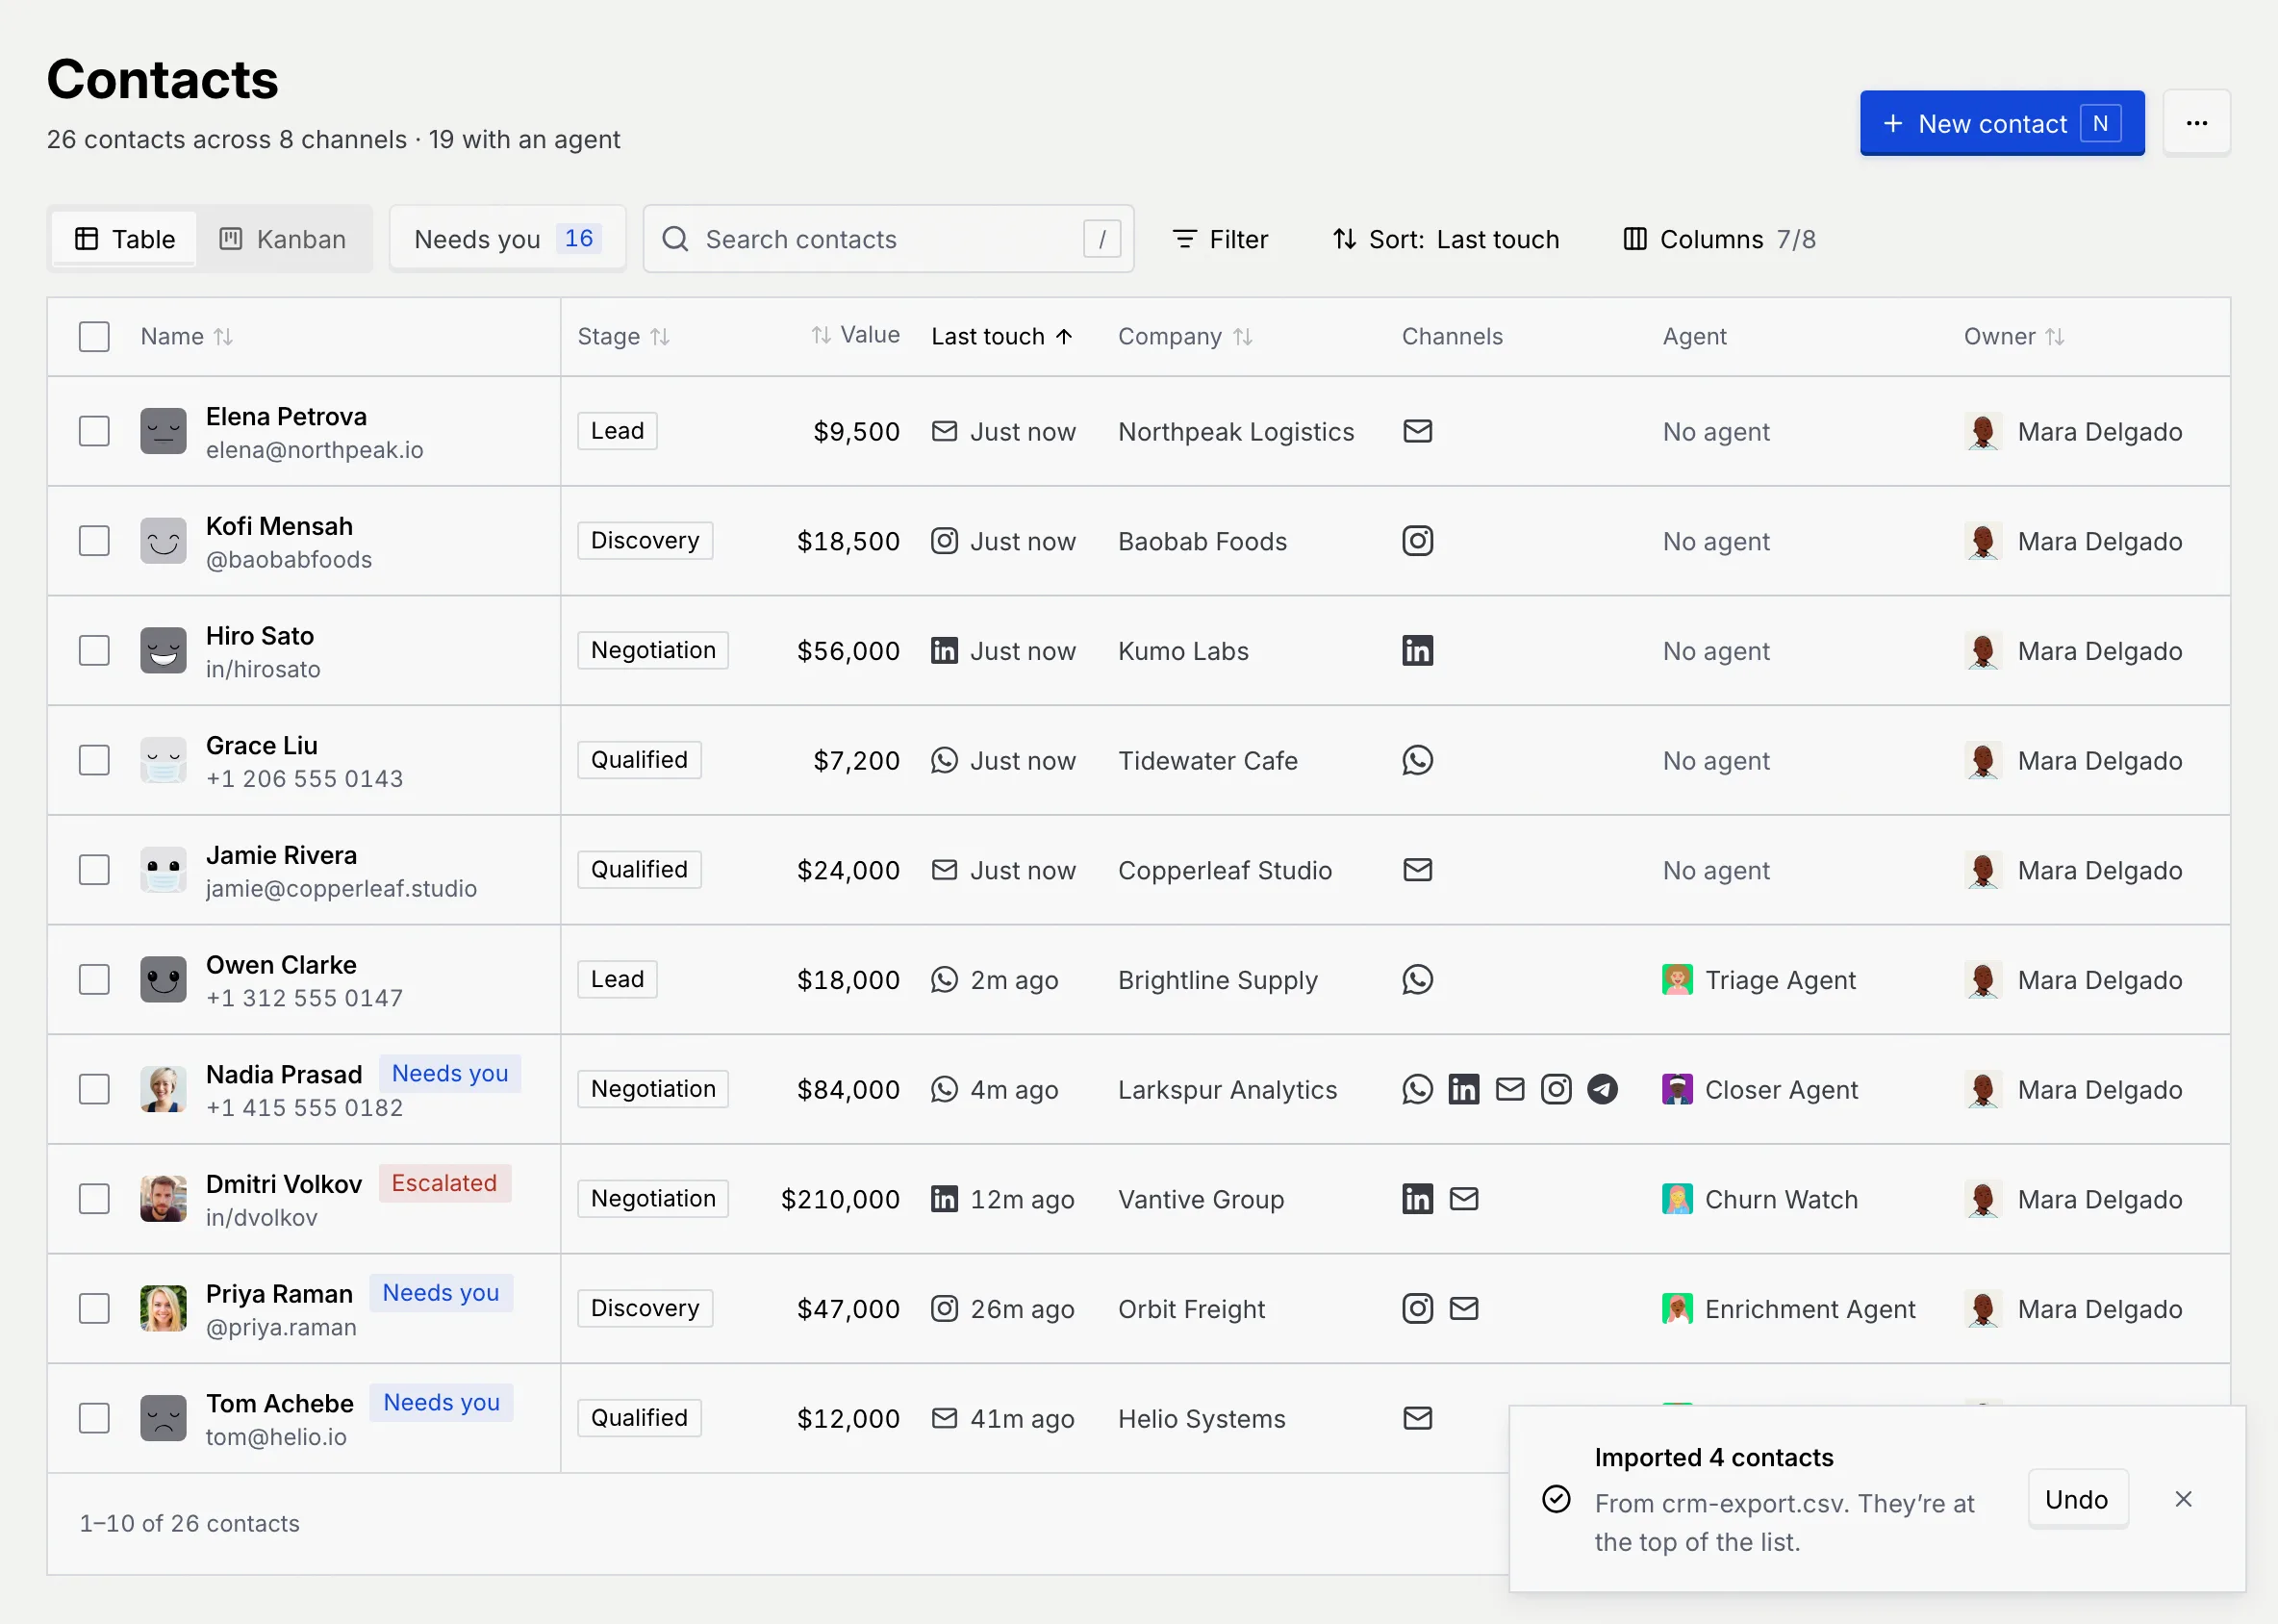Focus the Search contacts field
The image size is (2278, 1624).
click(x=888, y=239)
